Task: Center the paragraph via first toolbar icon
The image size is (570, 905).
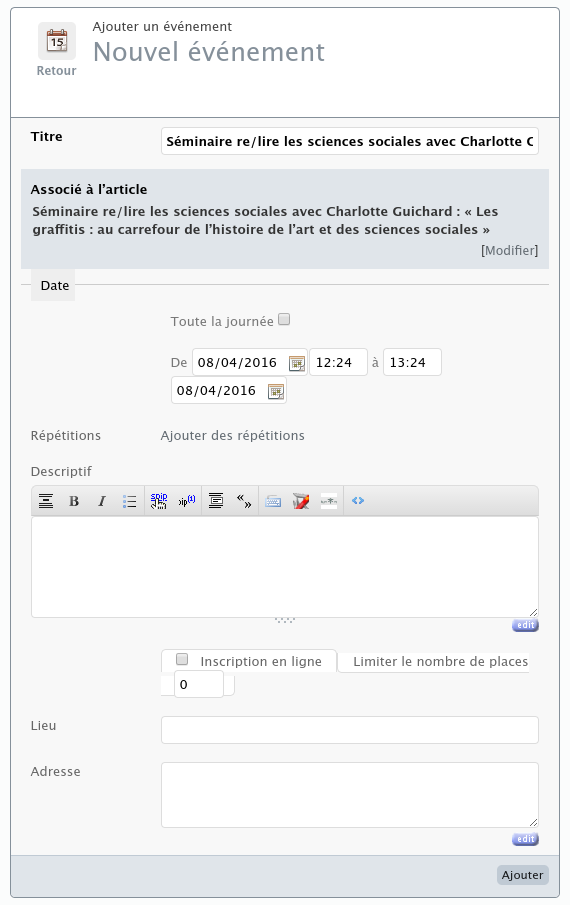Action: (46, 501)
